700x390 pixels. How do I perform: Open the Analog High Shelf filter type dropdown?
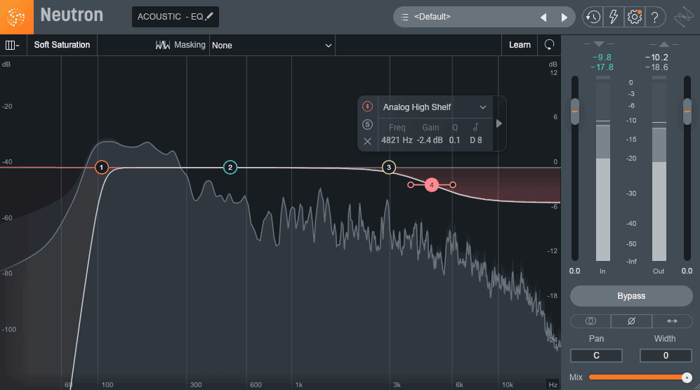(435, 107)
